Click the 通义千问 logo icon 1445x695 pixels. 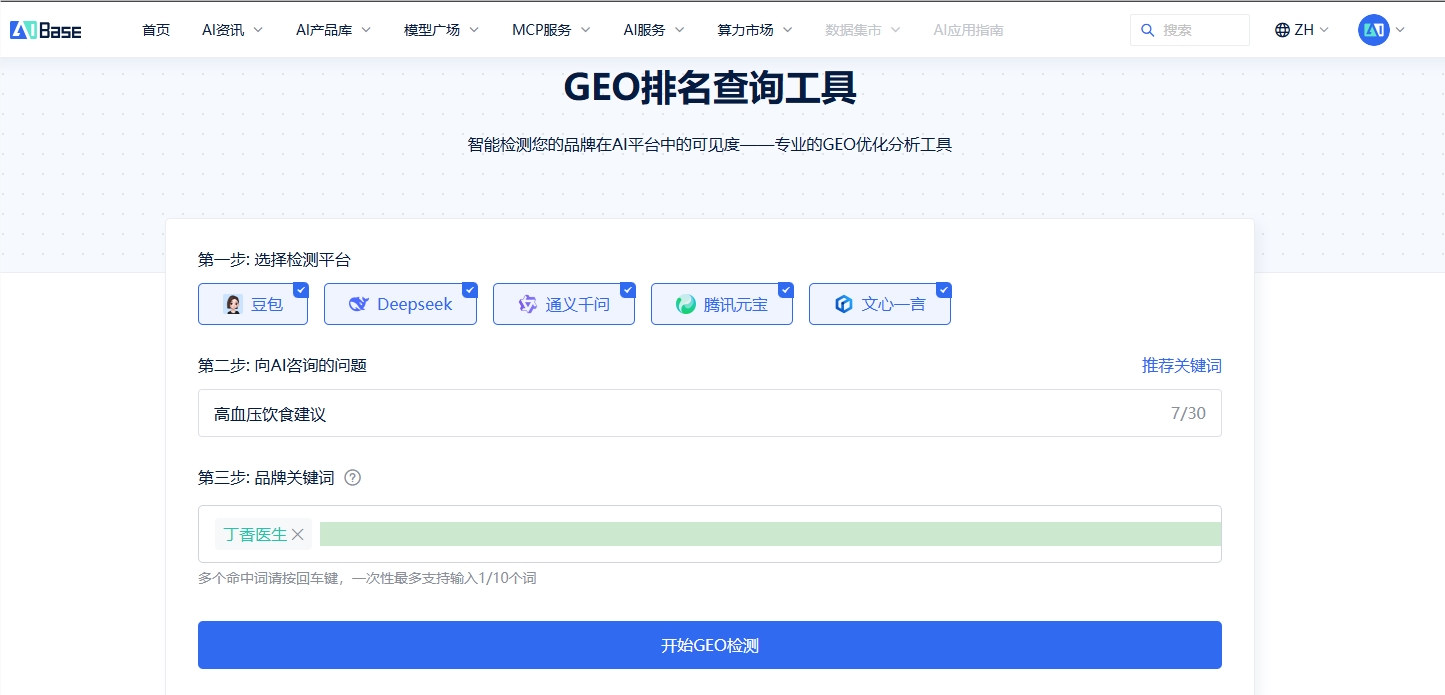[x=528, y=304]
